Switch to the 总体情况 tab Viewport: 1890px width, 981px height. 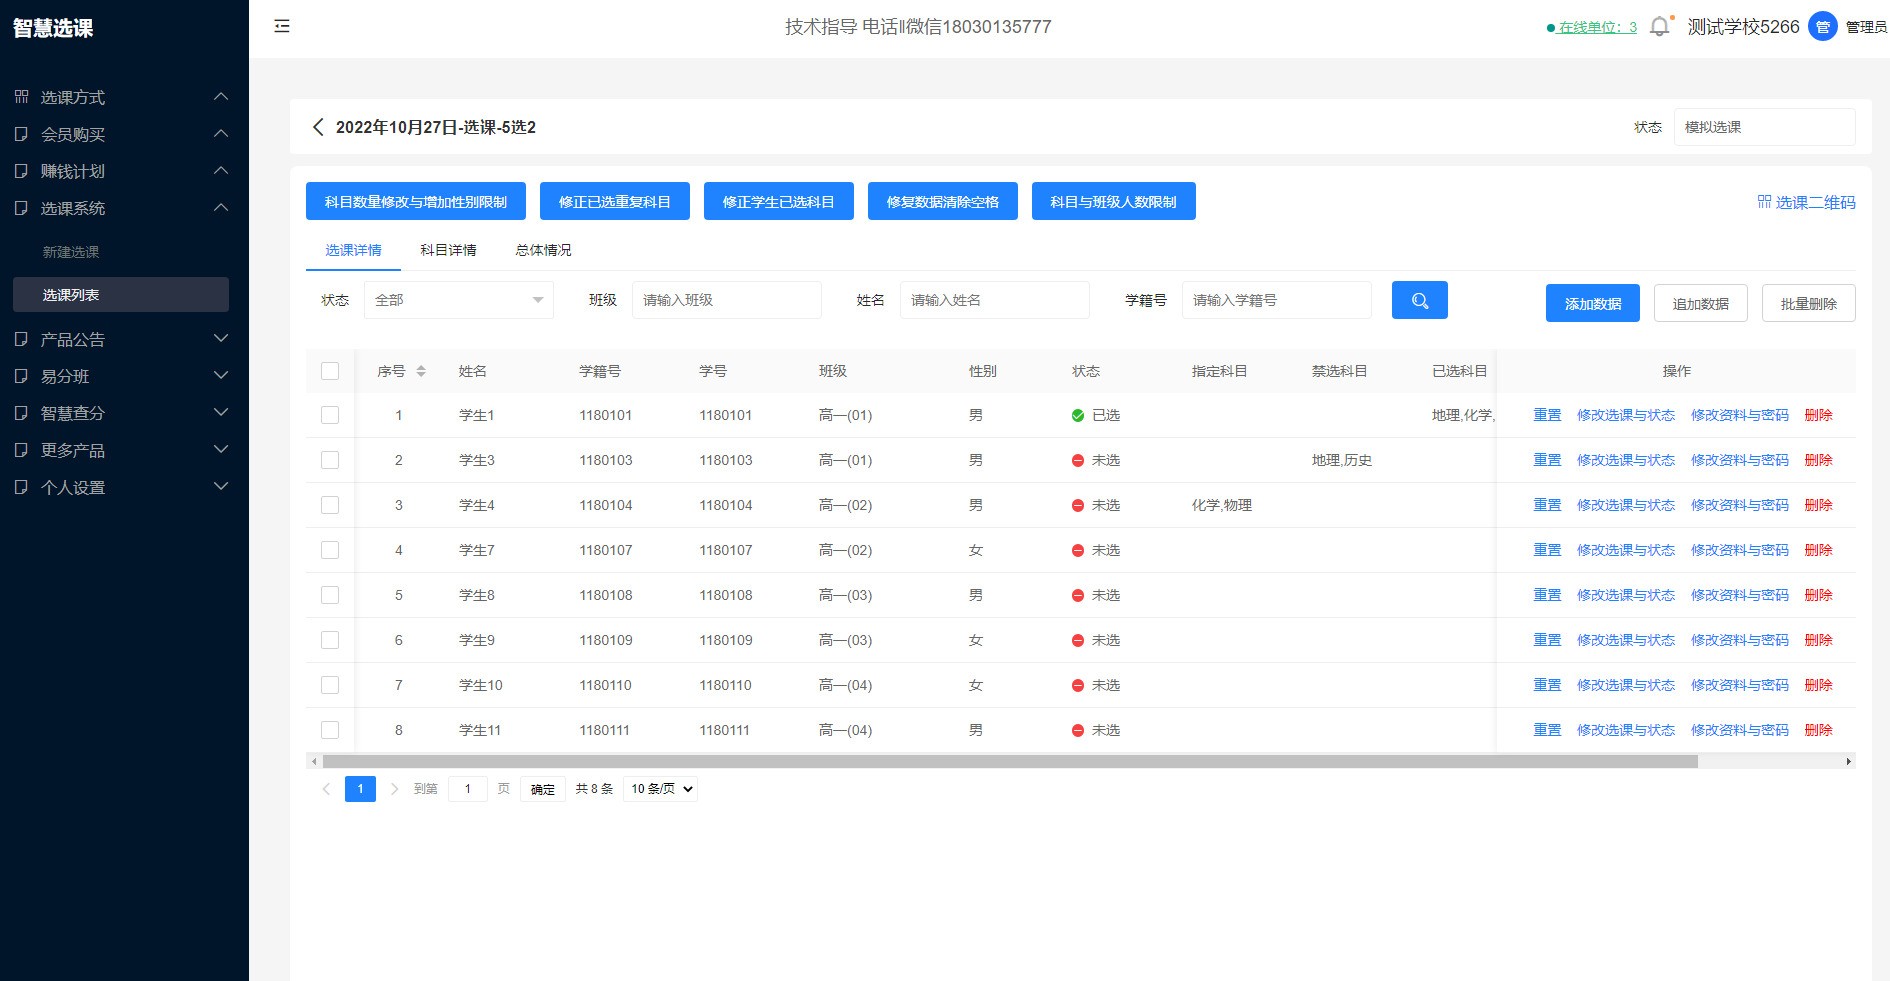click(x=543, y=250)
